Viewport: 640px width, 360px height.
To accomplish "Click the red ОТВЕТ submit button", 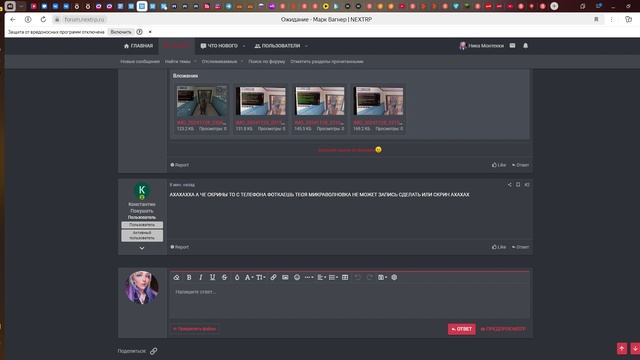I will tap(462, 329).
